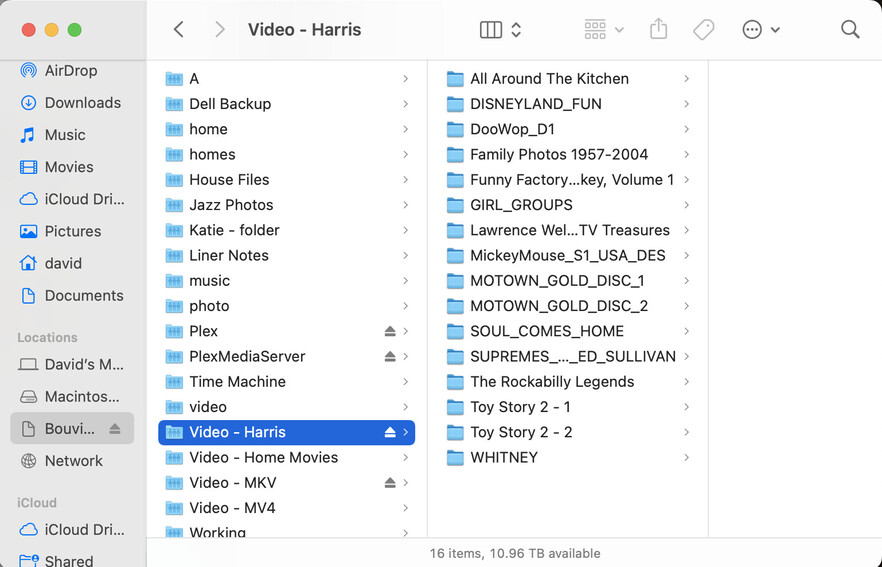Switch view using column view icon

490,29
